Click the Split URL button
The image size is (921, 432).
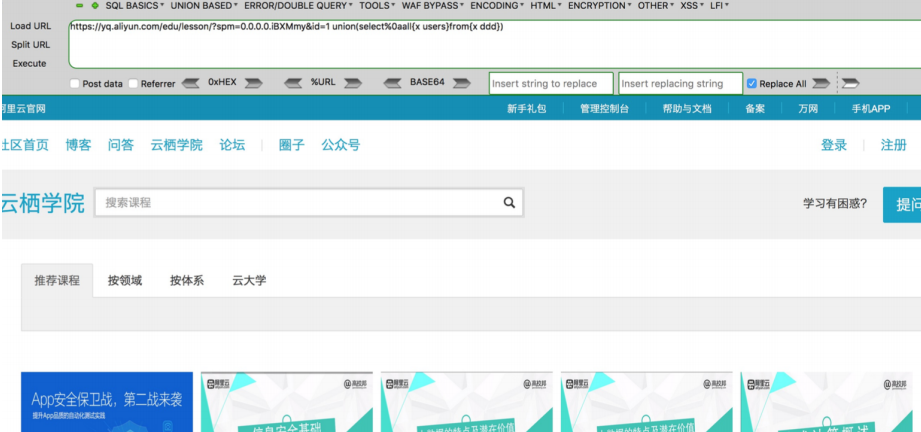[31, 45]
